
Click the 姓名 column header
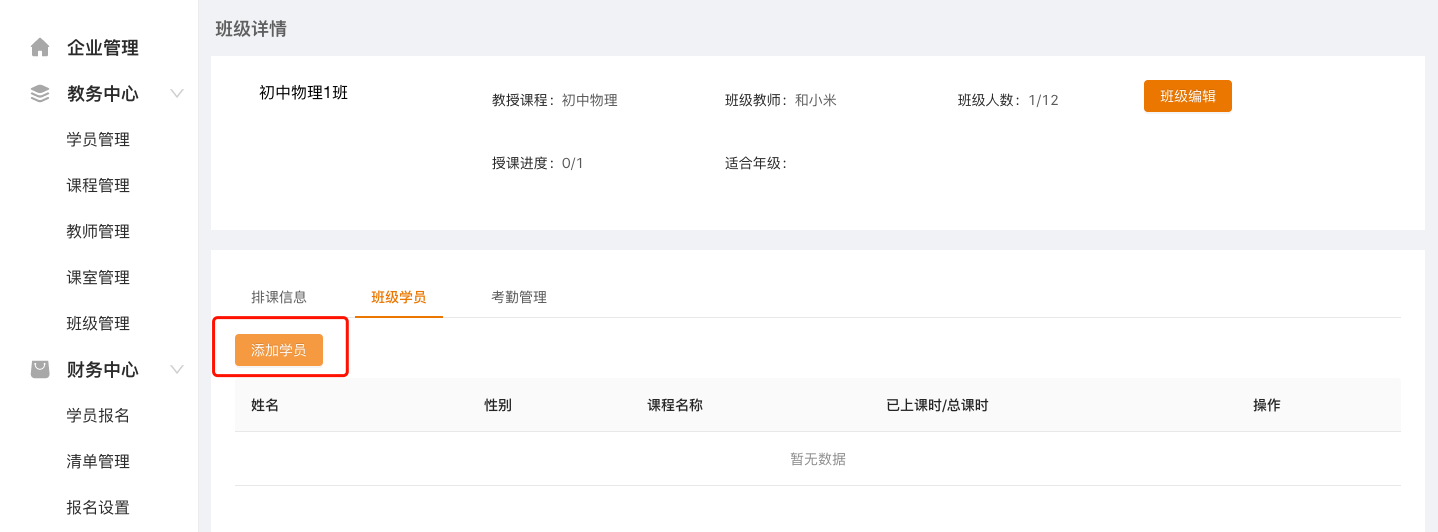click(265, 405)
